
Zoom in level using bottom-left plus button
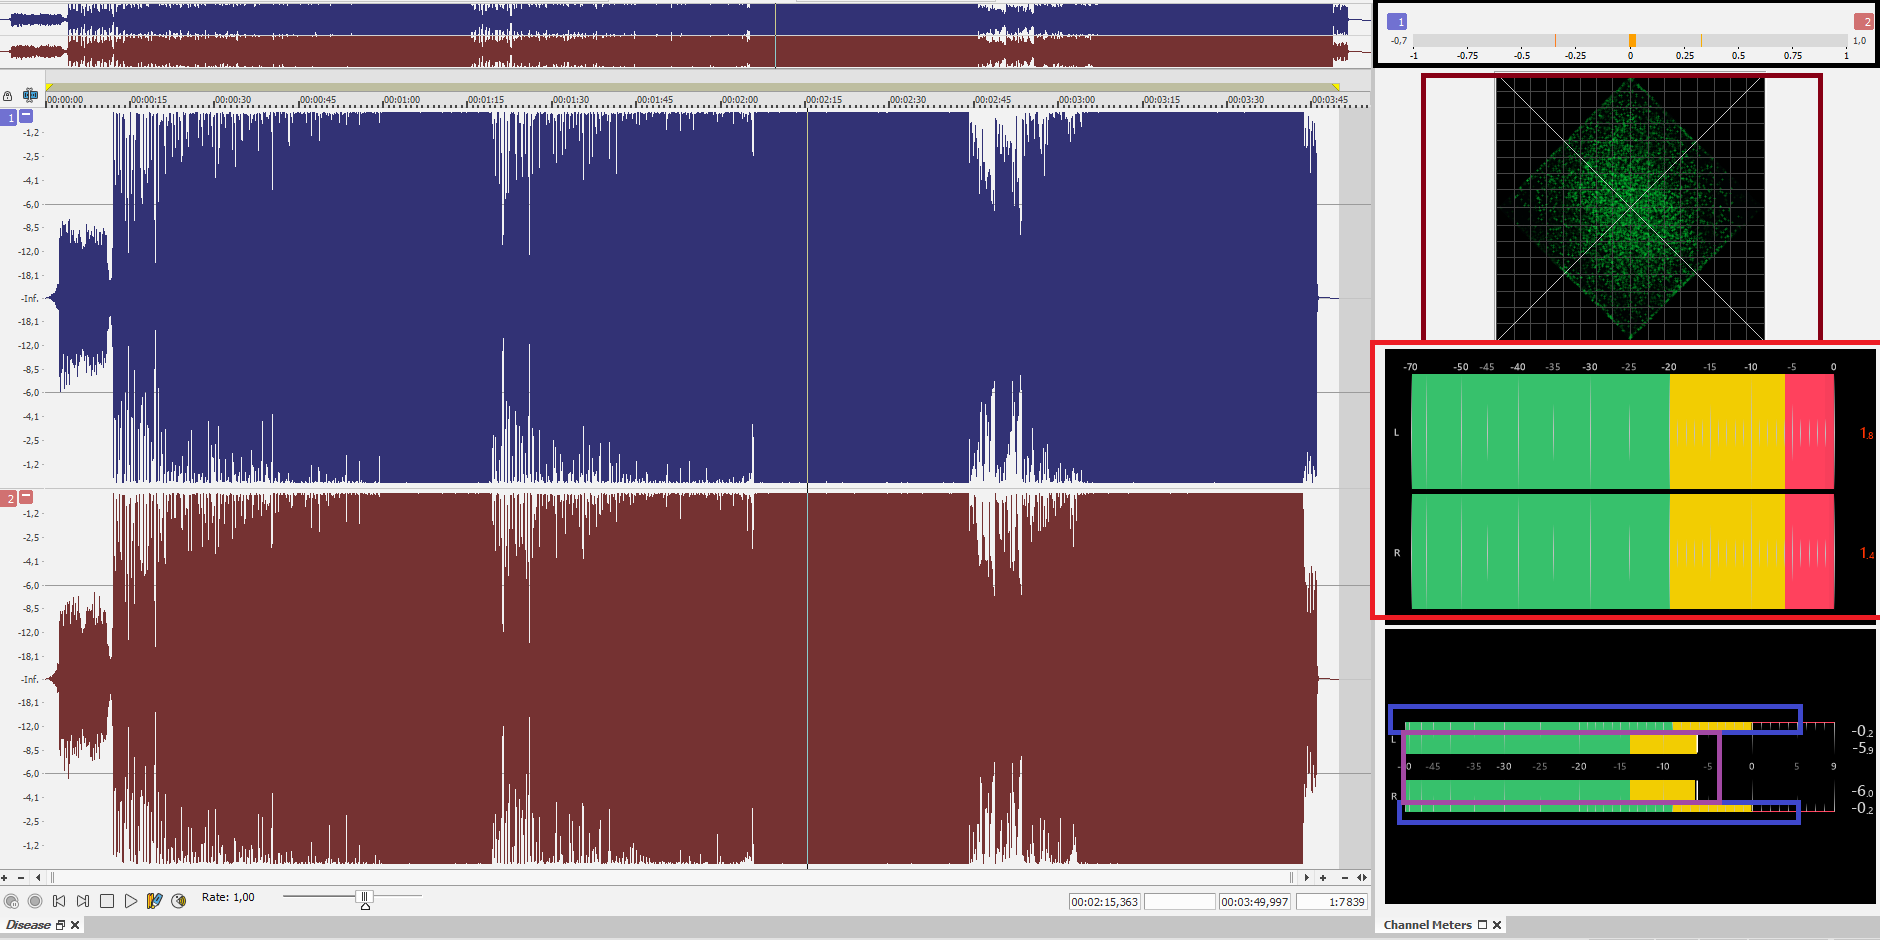(x=5, y=878)
